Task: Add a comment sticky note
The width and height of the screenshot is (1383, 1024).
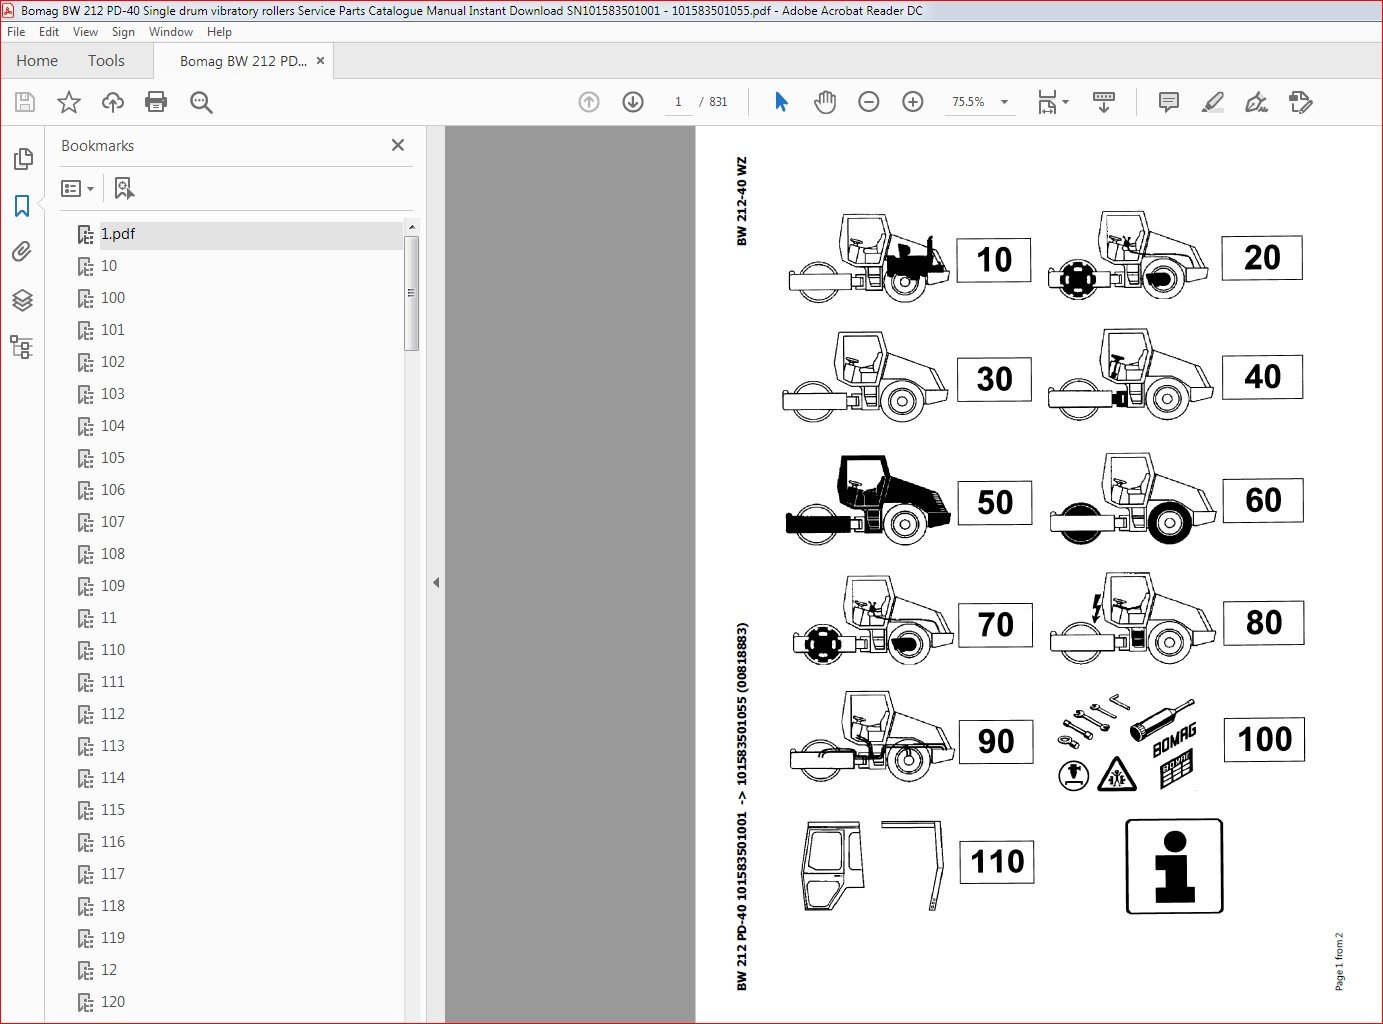Action: coord(1168,102)
